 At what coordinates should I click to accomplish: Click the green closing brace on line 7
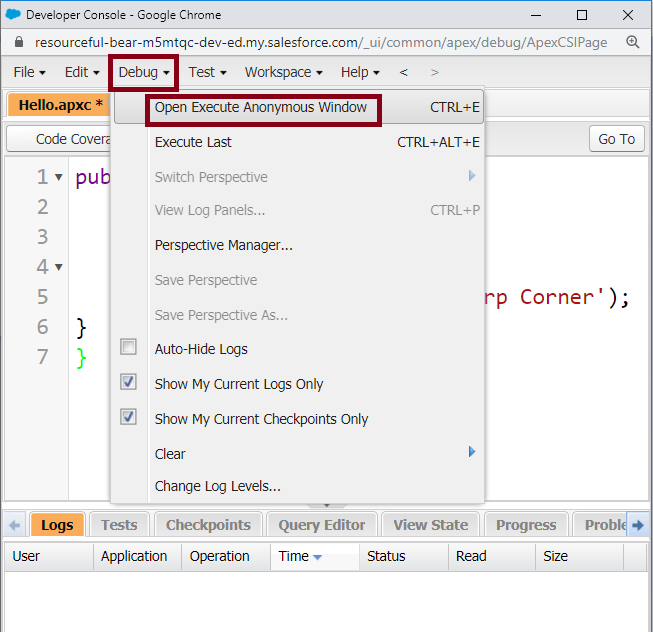point(82,358)
